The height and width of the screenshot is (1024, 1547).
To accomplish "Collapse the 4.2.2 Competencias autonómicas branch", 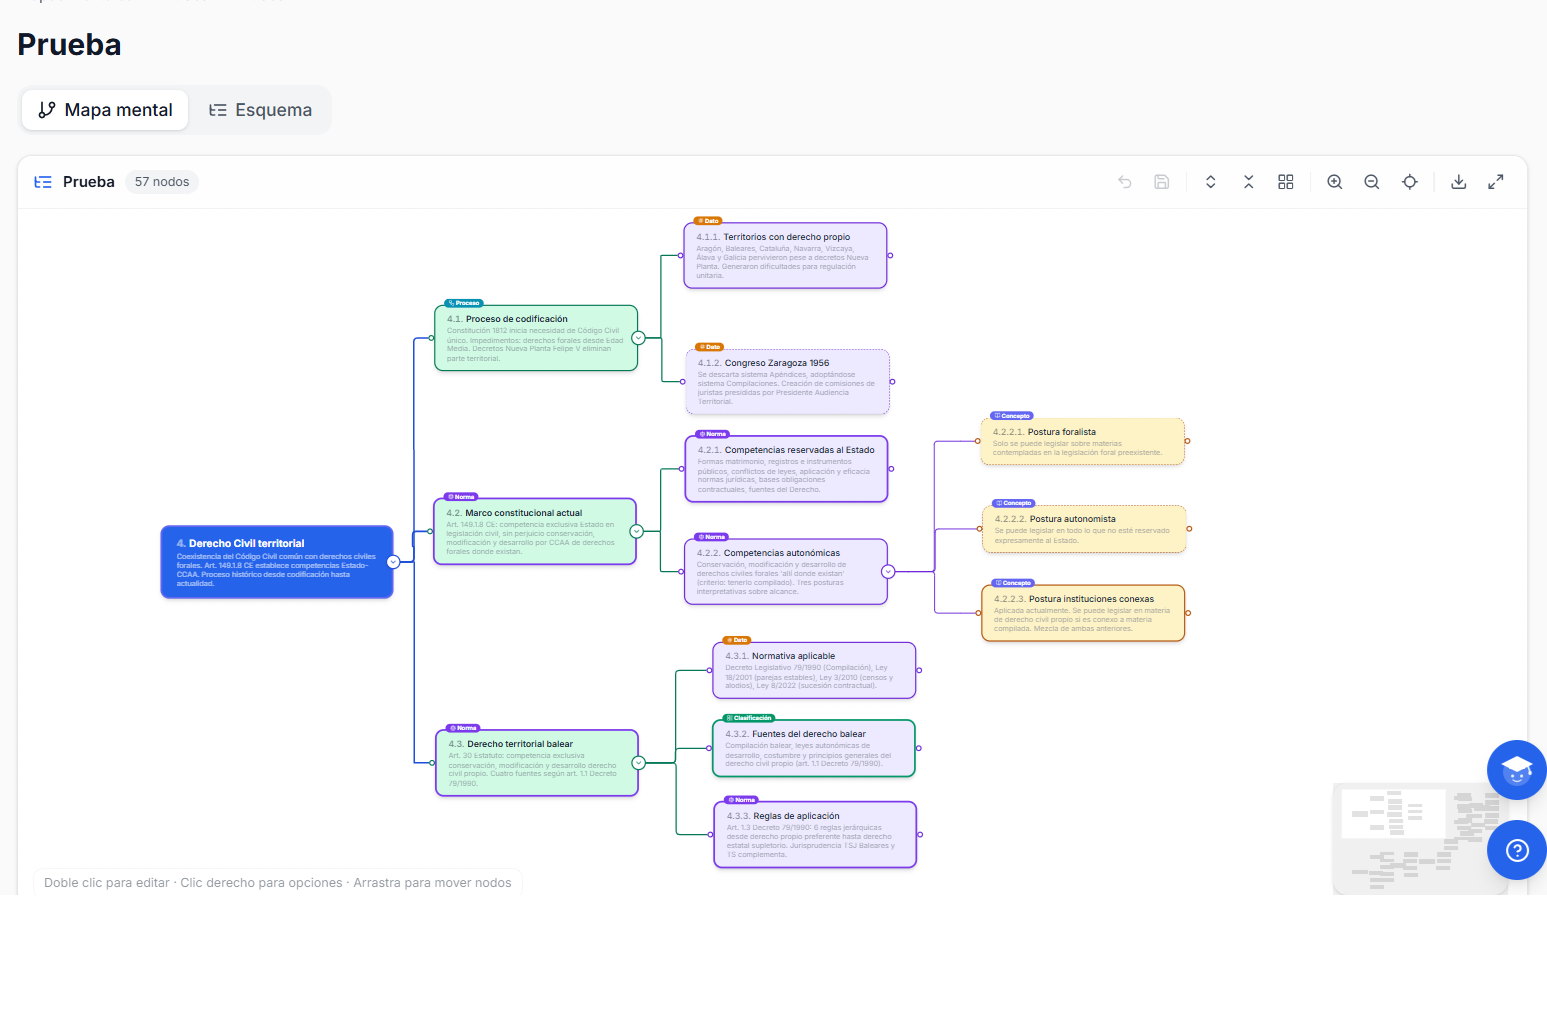I will 888,571.
